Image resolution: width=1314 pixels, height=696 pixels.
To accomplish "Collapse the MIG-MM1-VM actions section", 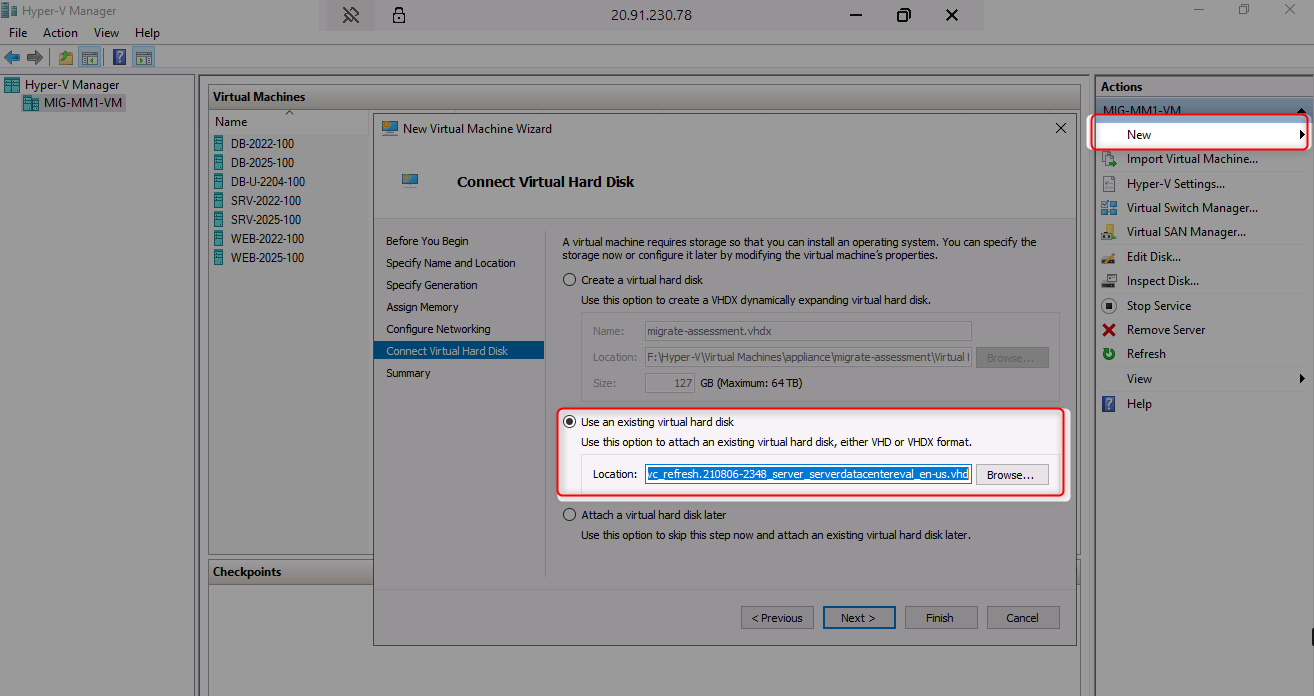I will click(x=1301, y=111).
